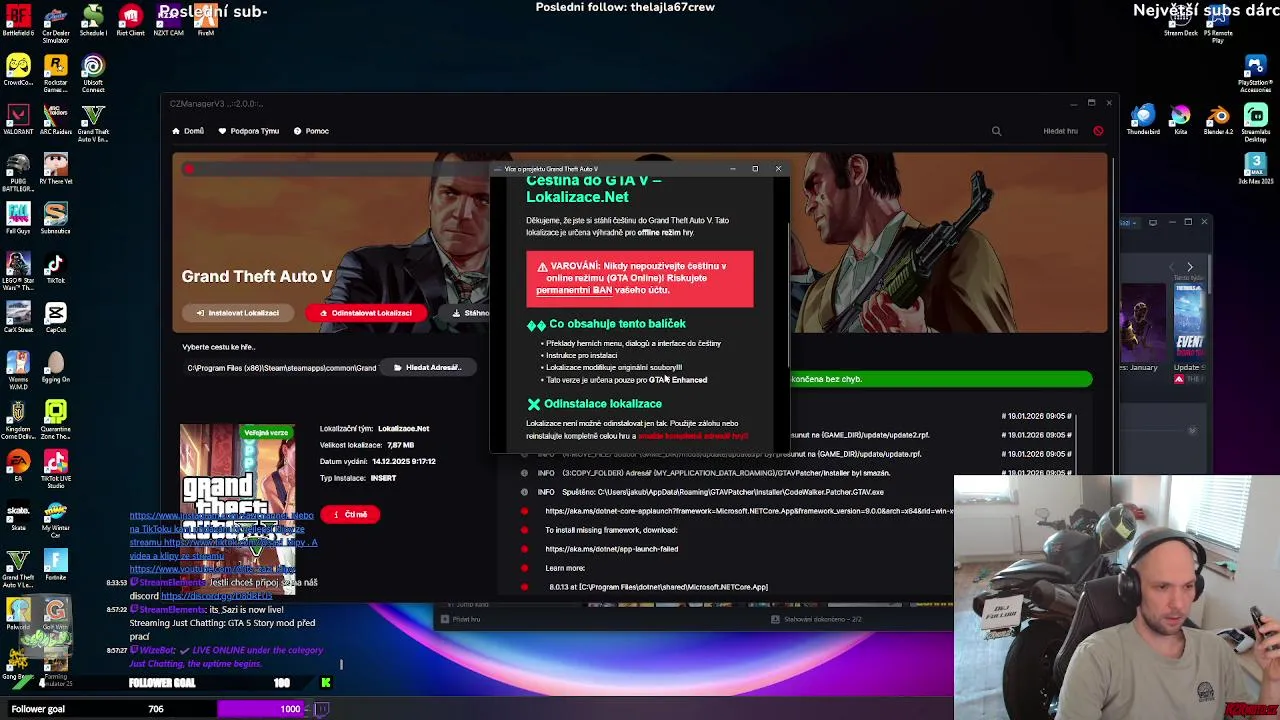Open the Blender 4.2 desktop icon
1280x720 pixels.
[x=1218, y=120]
